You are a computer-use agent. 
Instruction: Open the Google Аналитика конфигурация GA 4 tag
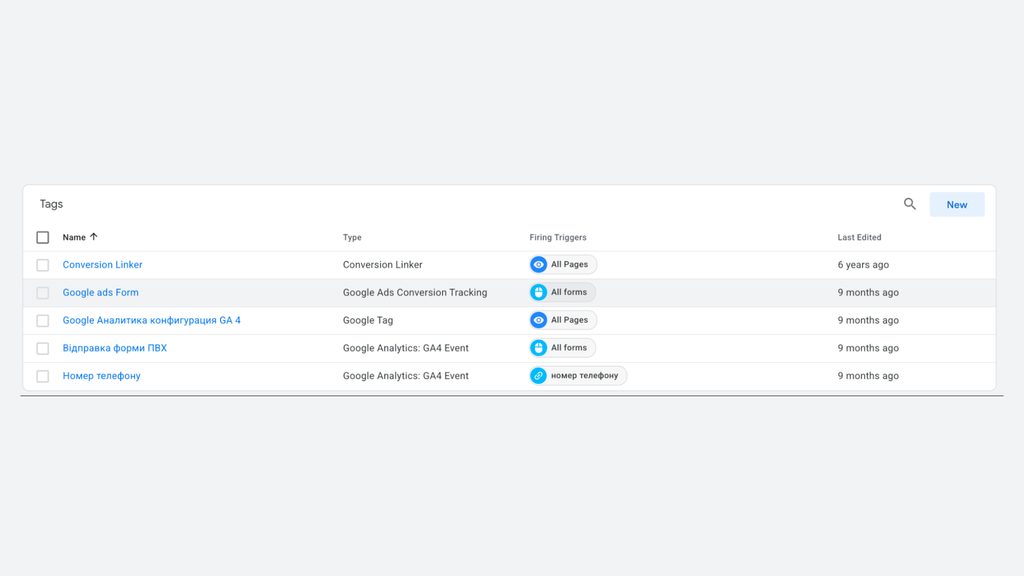tap(152, 320)
